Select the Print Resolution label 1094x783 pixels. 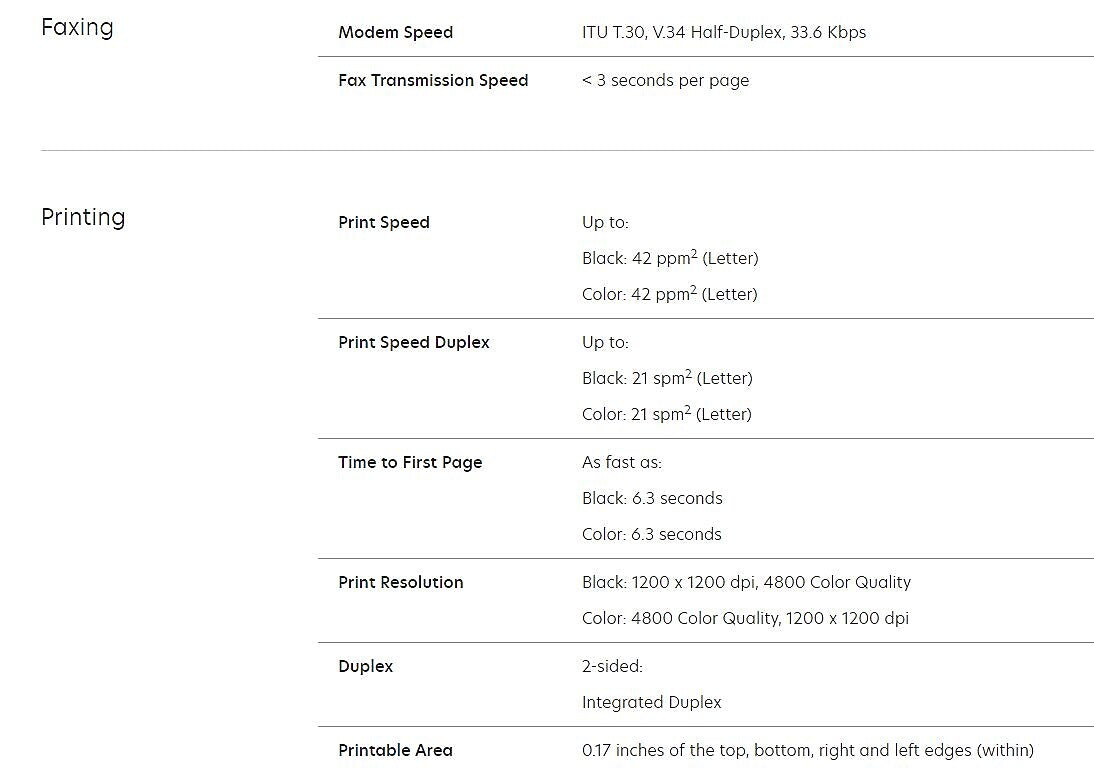click(x=401, y=582)
